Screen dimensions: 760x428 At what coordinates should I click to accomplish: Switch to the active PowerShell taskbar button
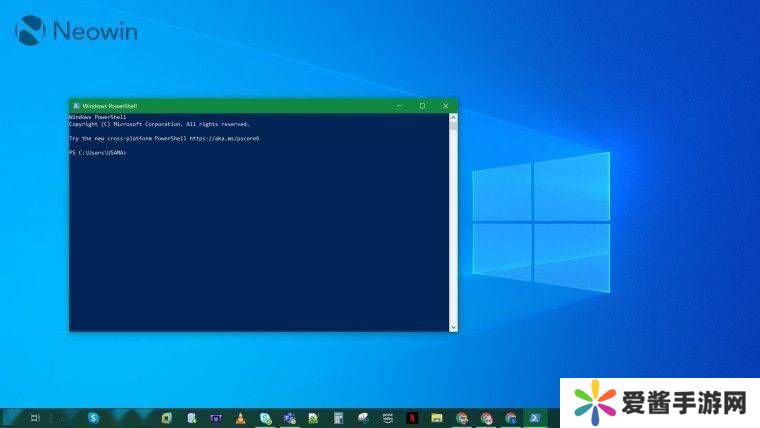coord(535,418)
